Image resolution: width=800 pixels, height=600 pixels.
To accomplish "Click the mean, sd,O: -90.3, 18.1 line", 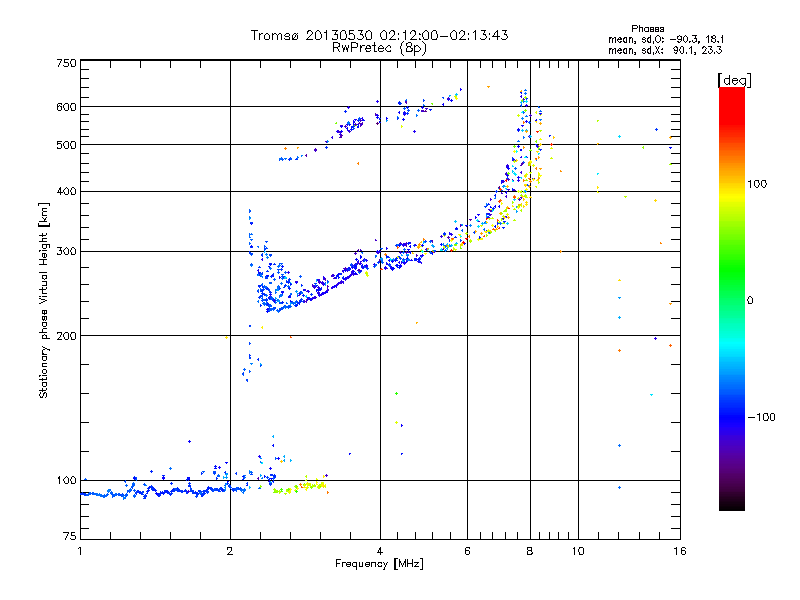I will pos(666,40).
